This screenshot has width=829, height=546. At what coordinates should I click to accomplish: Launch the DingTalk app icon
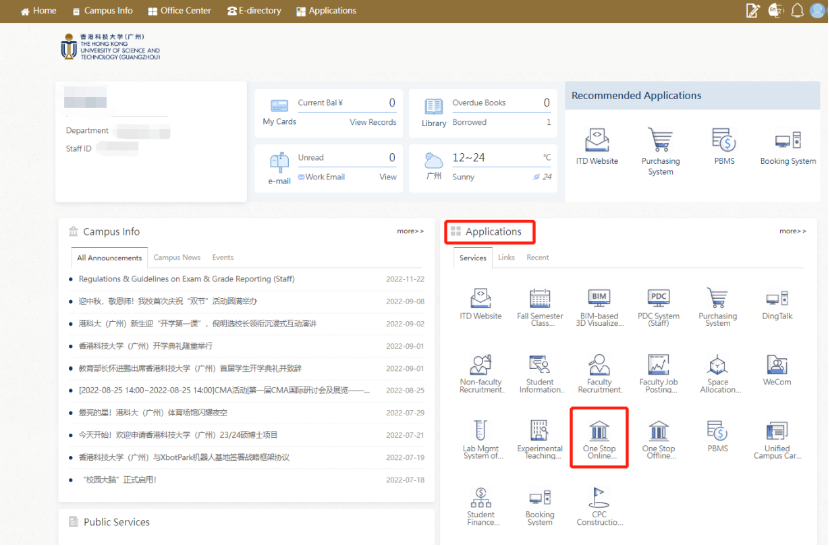click(777, 305)
